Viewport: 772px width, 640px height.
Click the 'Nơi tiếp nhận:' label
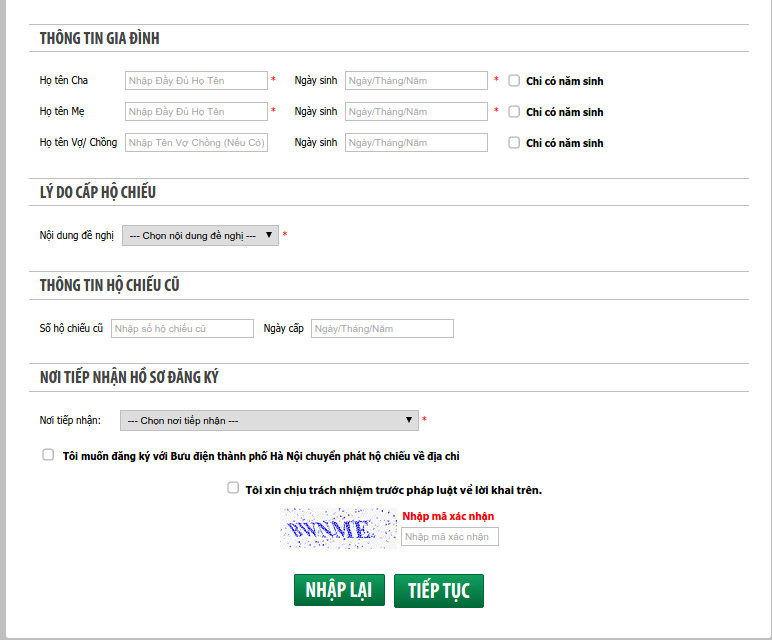click(70, 420)
